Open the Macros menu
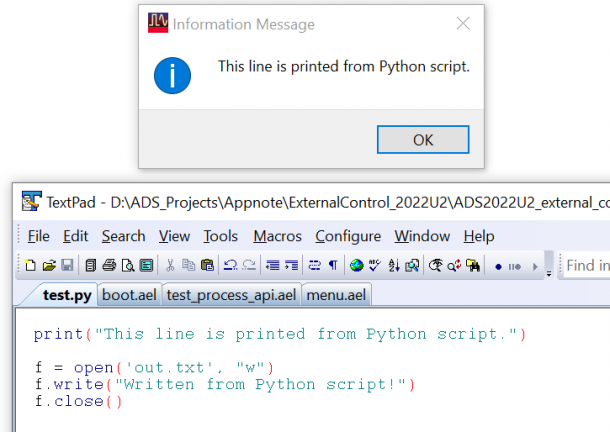The height and width of the screenshot is (432, 610). (277, 236)
